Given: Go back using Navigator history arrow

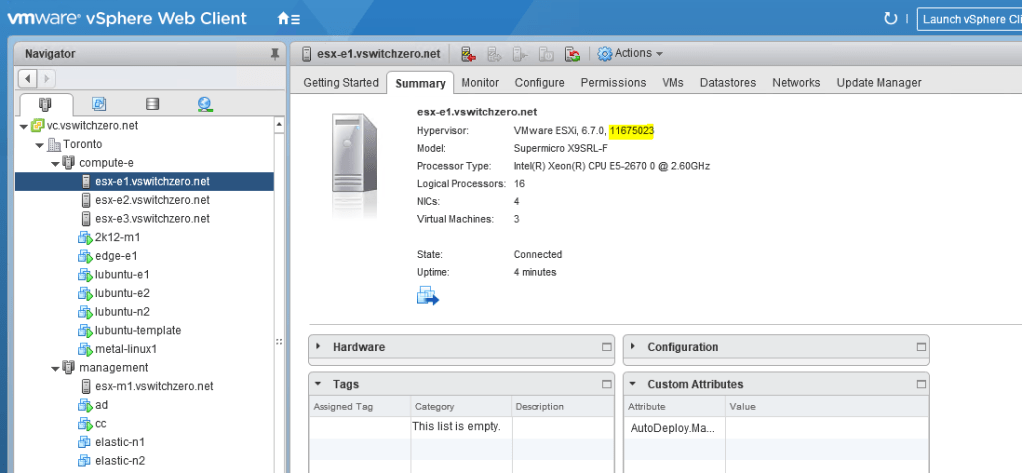Looking at the screenshot, I should pos(28,78).
